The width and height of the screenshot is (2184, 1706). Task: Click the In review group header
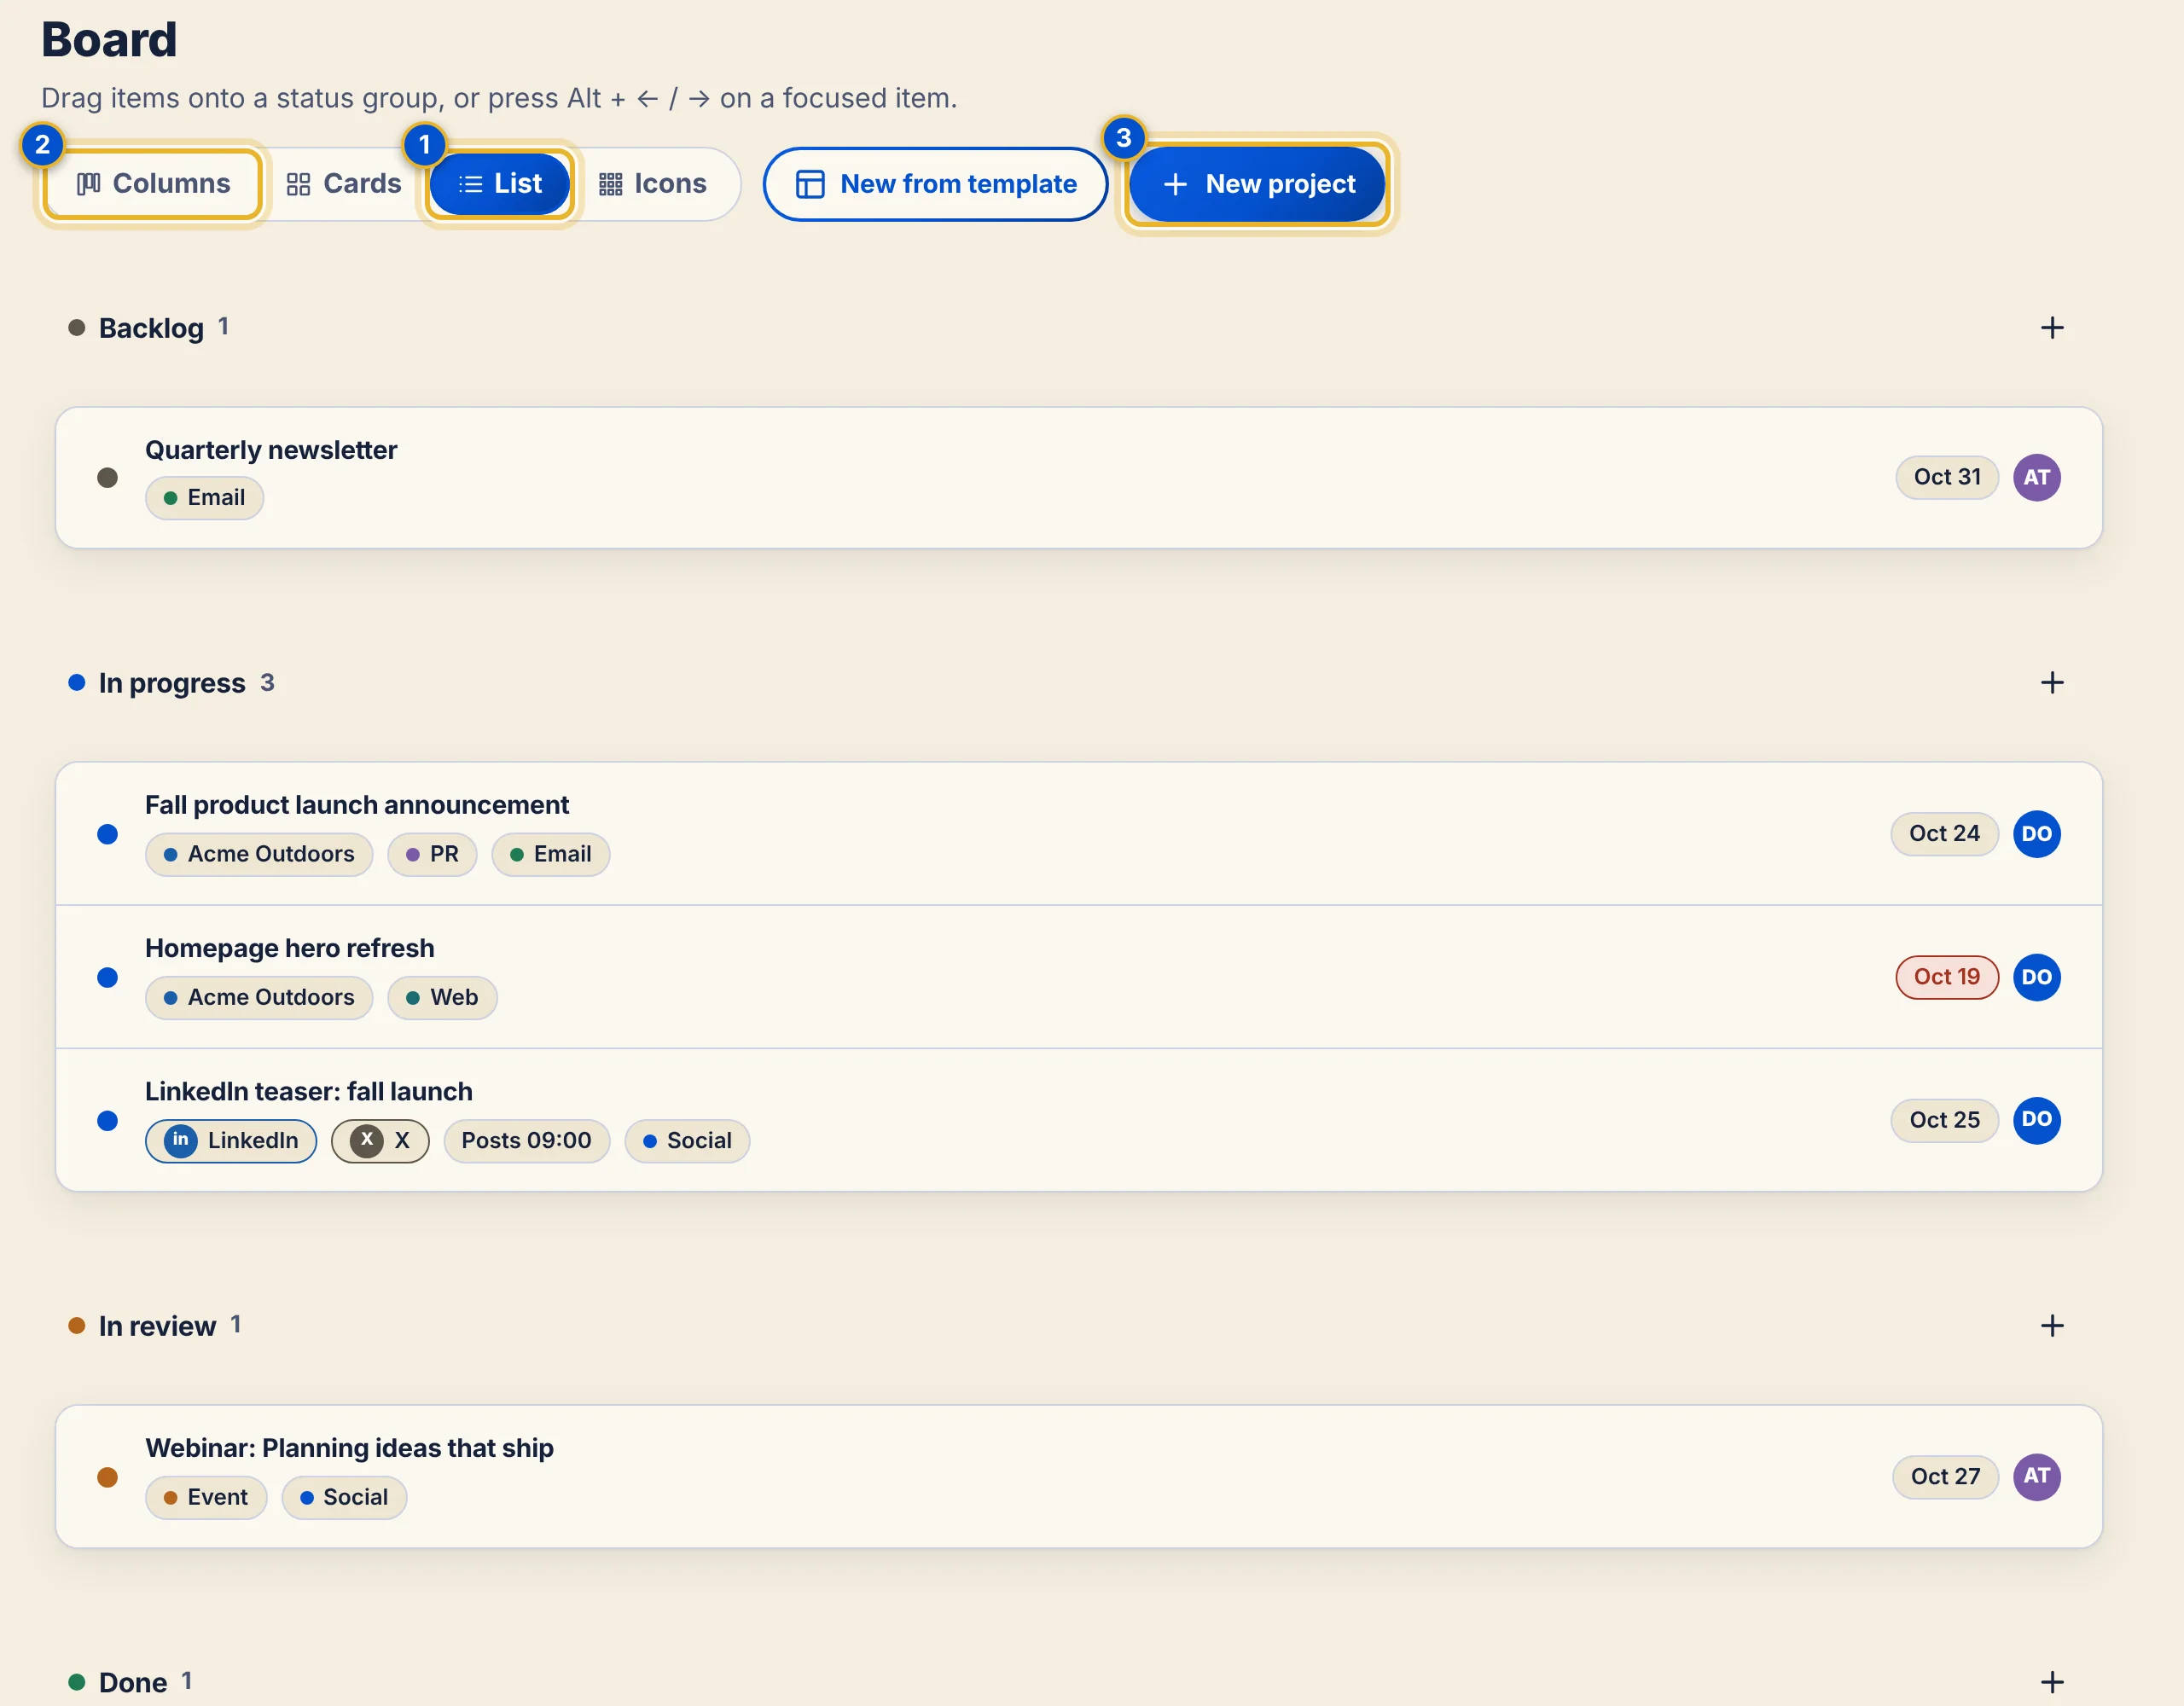click(157, 1326)
